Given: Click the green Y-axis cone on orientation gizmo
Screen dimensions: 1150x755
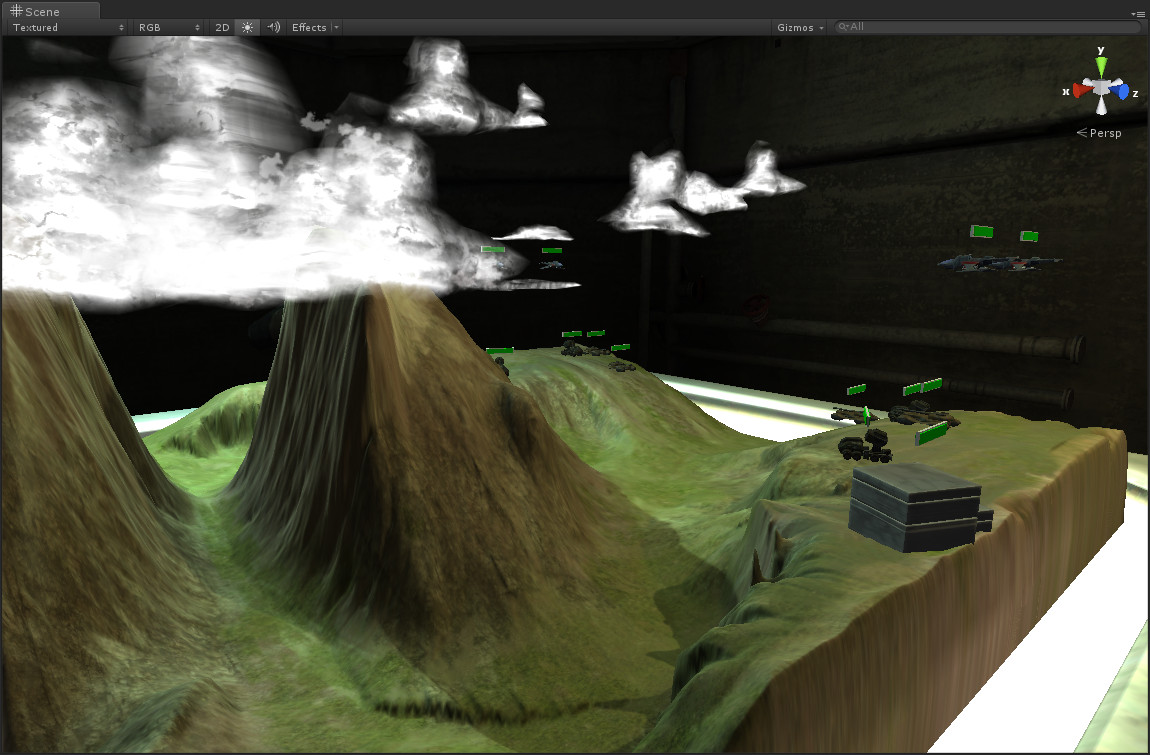Looking at the screenshot, I should pyautogui.click(x=1101, y=66).
